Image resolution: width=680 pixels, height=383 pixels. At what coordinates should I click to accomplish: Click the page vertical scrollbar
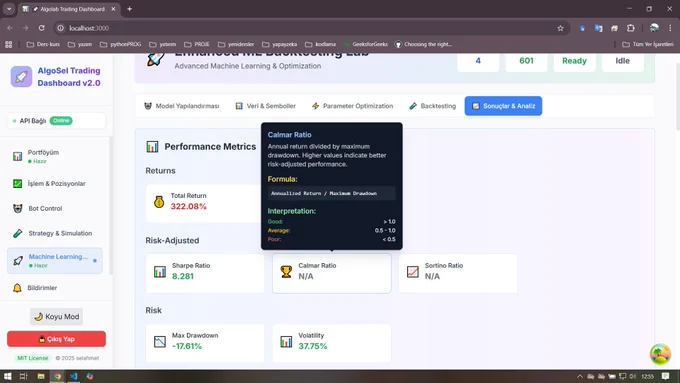(x=677, y=97)
